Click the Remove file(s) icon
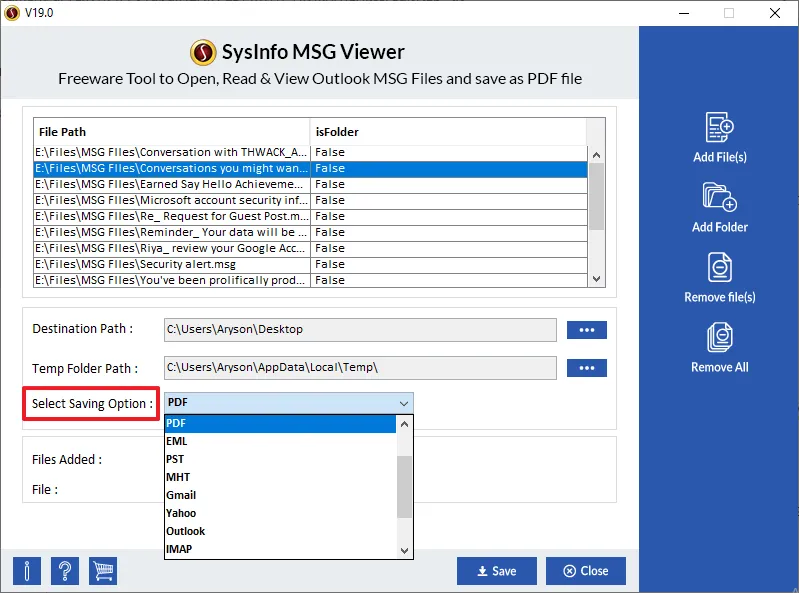This screenshot has height=593, width=799. (x=720, y=268)
